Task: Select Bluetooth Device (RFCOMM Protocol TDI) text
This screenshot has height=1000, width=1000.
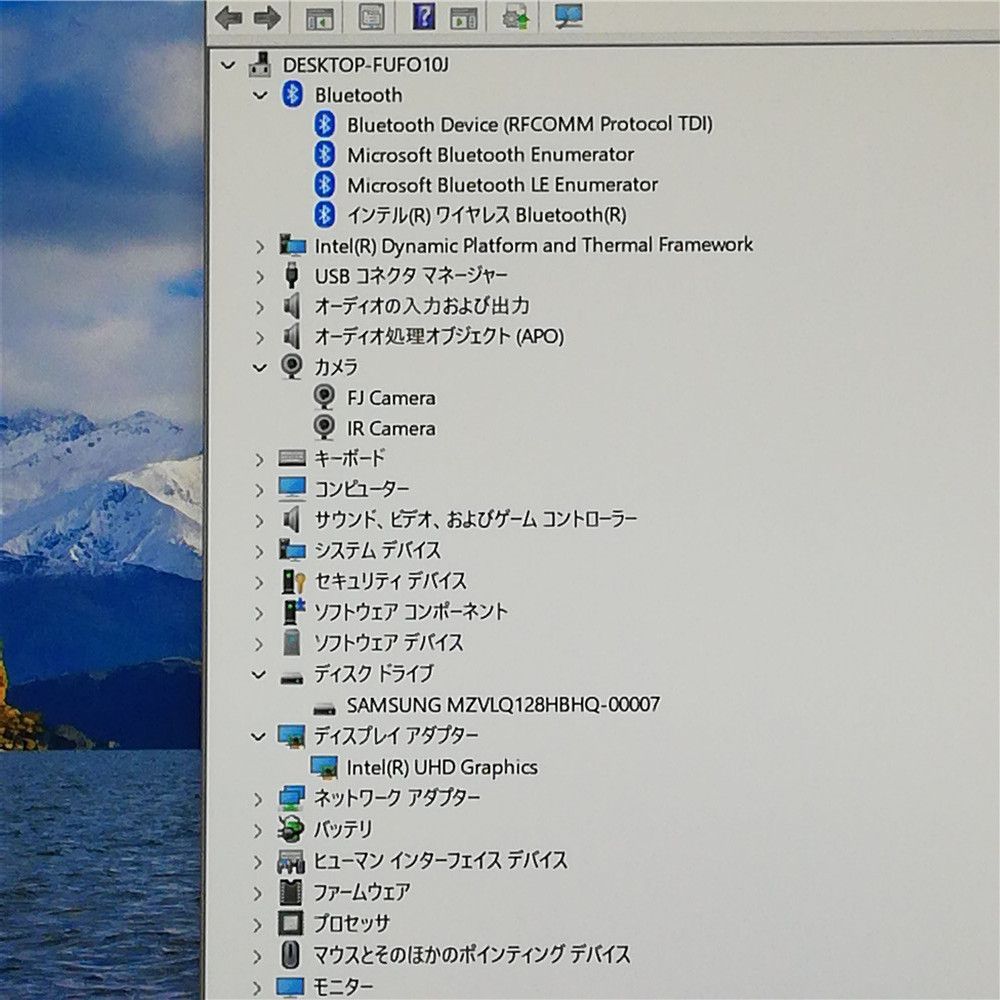Action: pos(529,124)
